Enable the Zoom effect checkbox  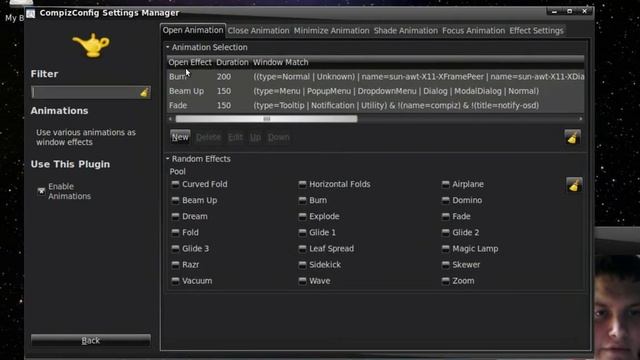pos(445,281)
